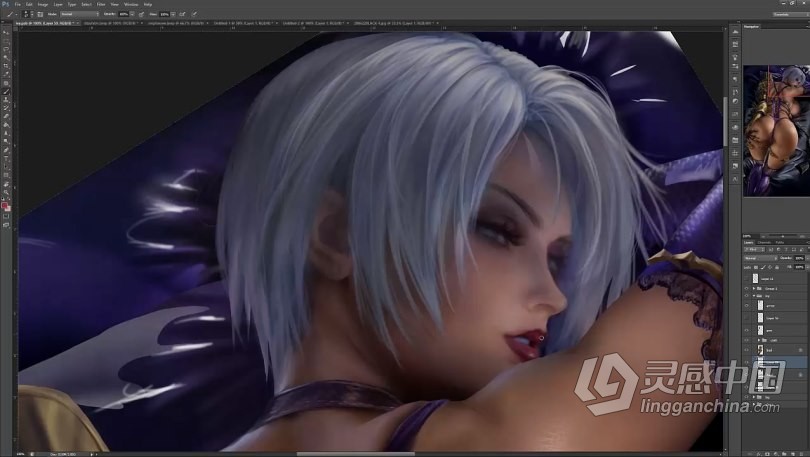Open the Filter menu

click(101, 4)
